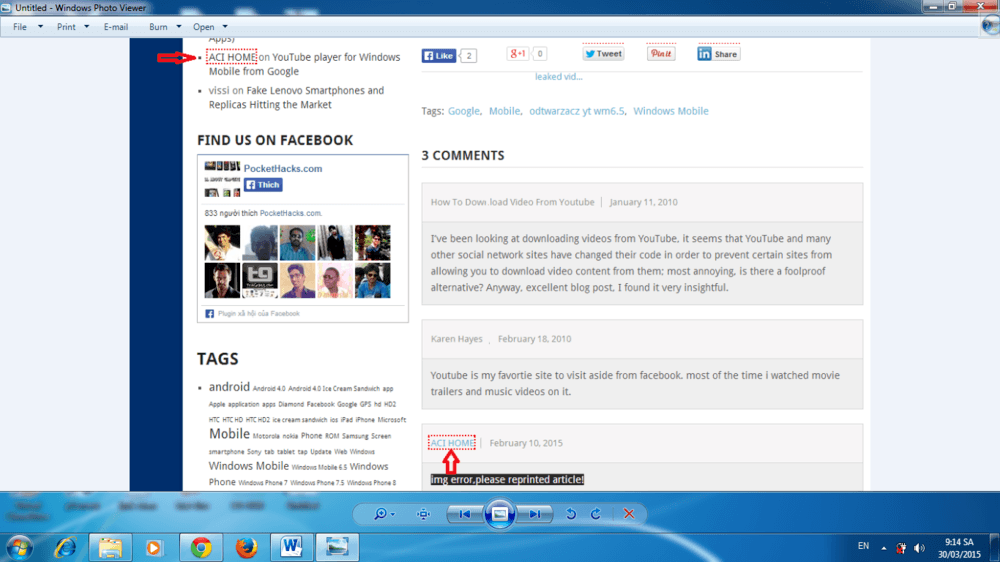Click the odtwarzacz yt wm6.5 tag
This screenshot has width=1000, height=562.
577,111
